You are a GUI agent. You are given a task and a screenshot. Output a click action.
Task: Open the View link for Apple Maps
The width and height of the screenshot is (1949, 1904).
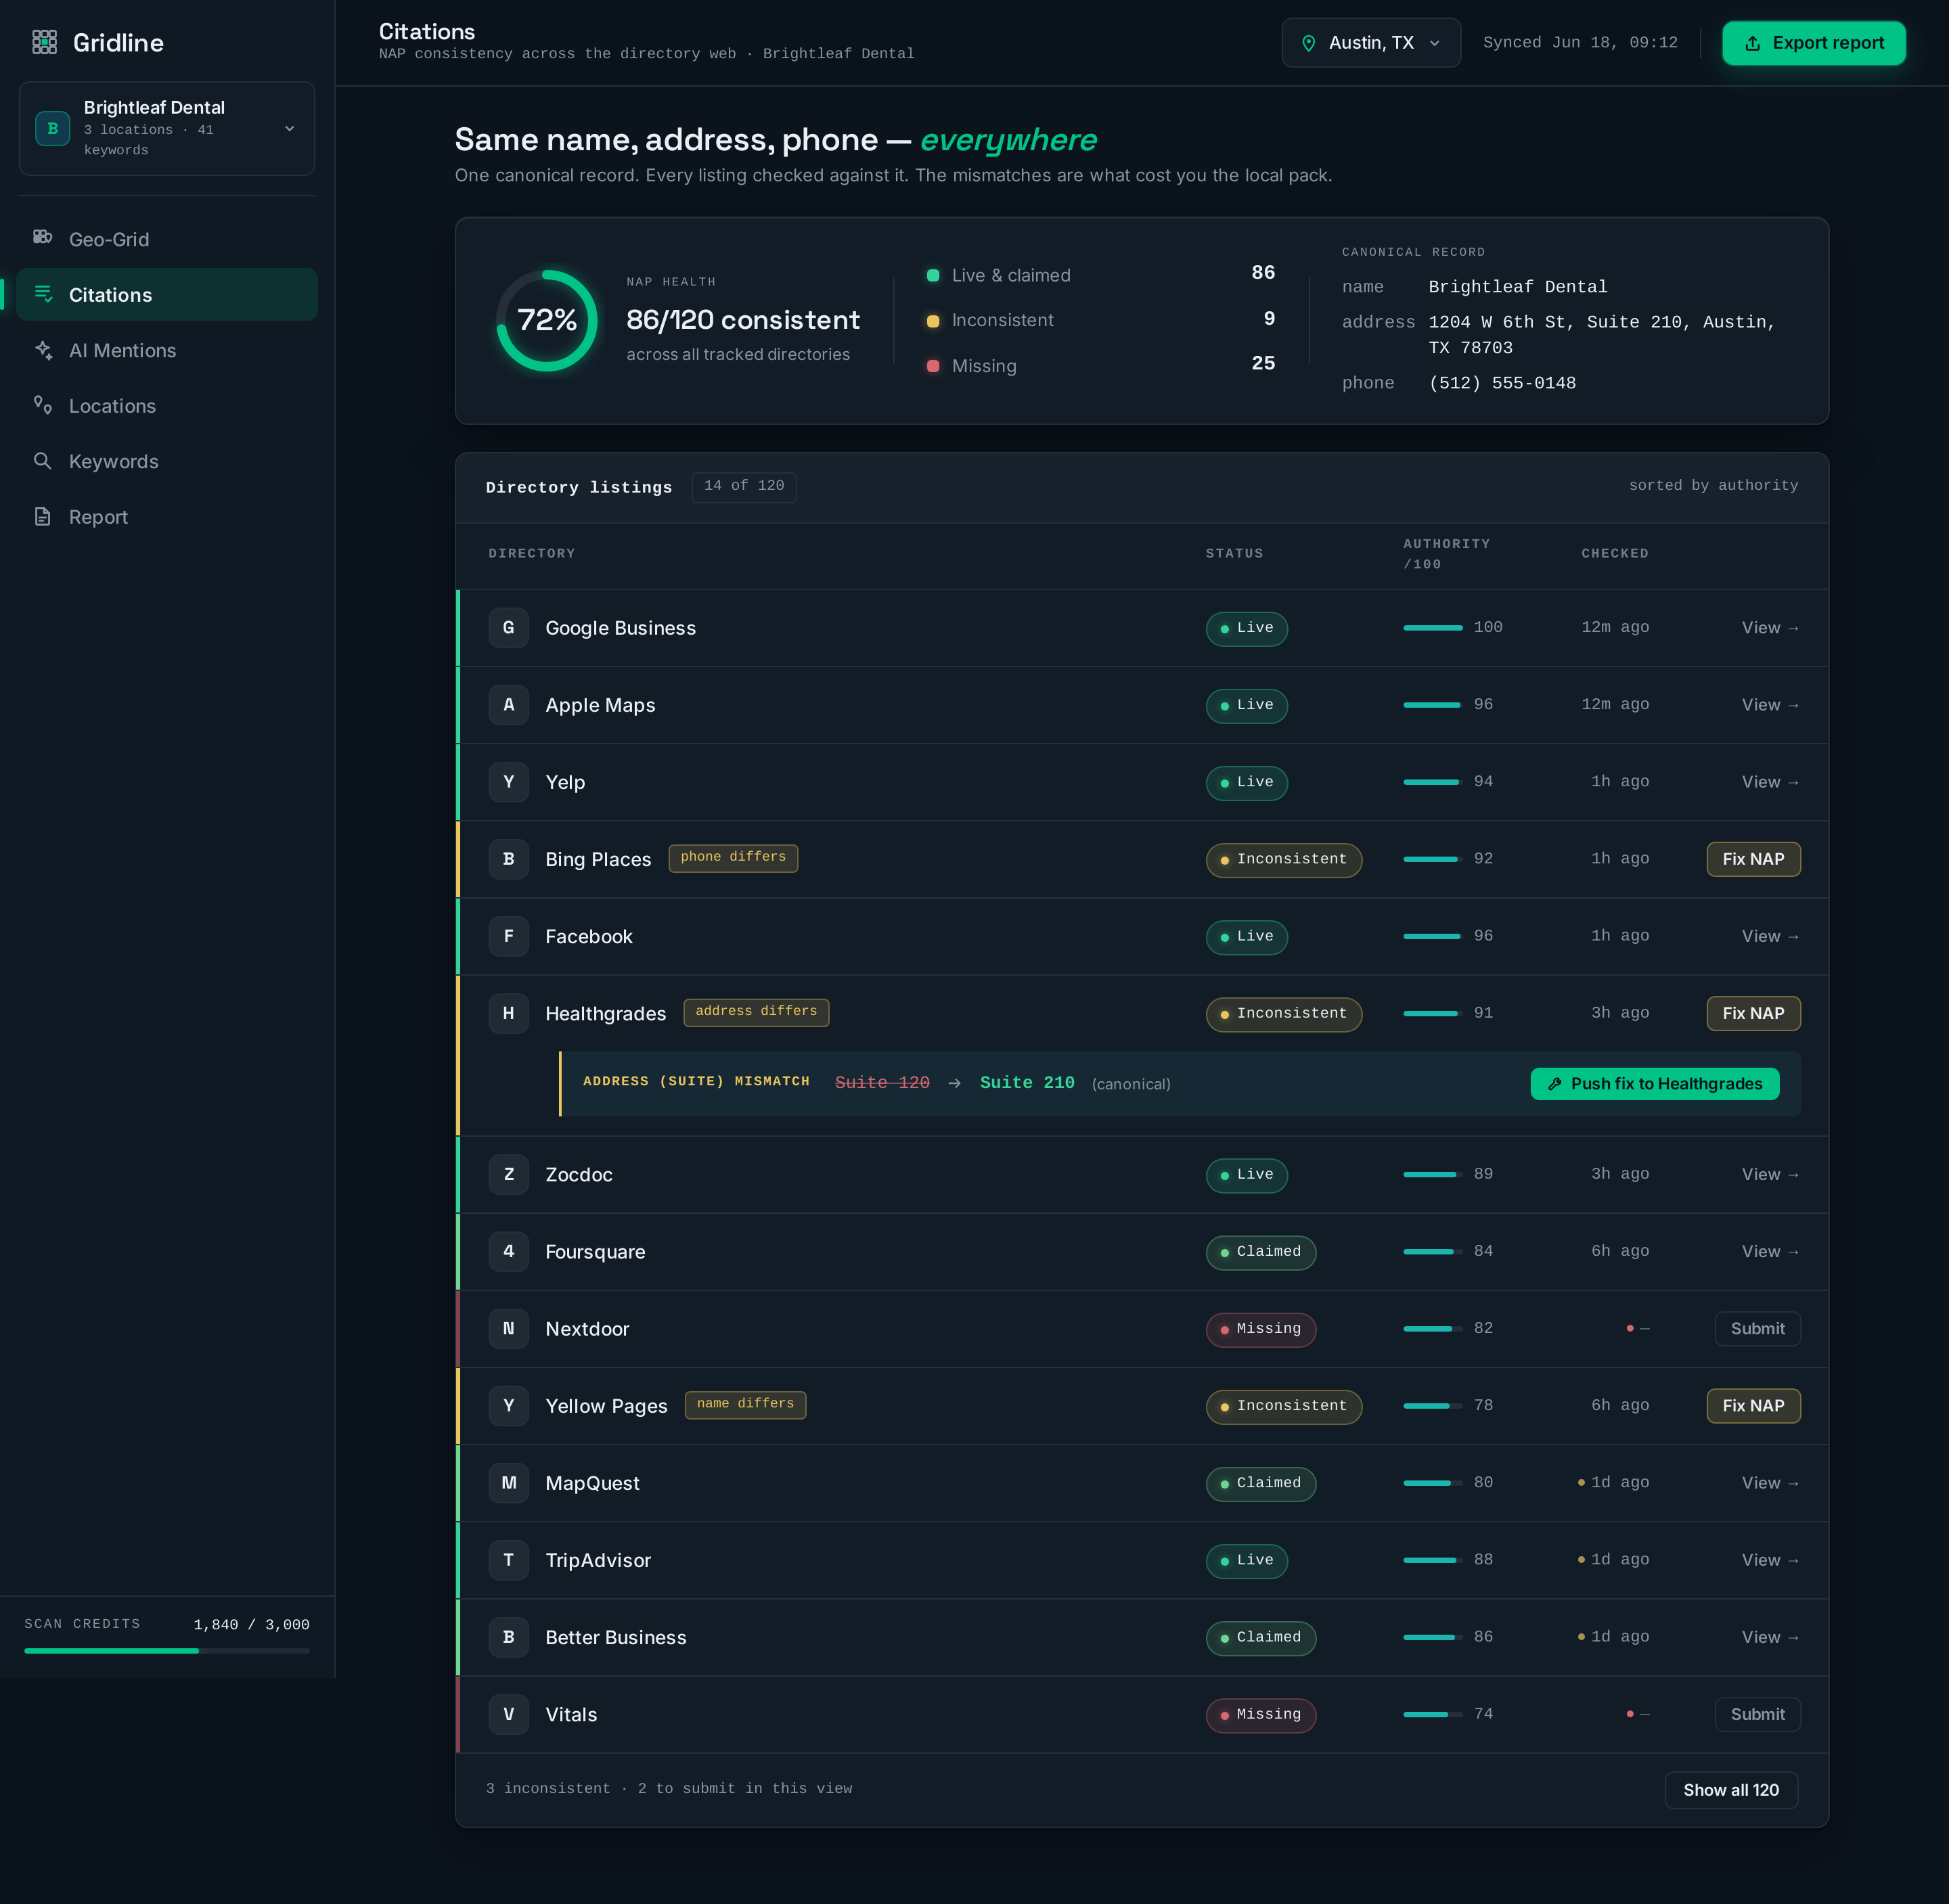click(x=1770, y=705)
